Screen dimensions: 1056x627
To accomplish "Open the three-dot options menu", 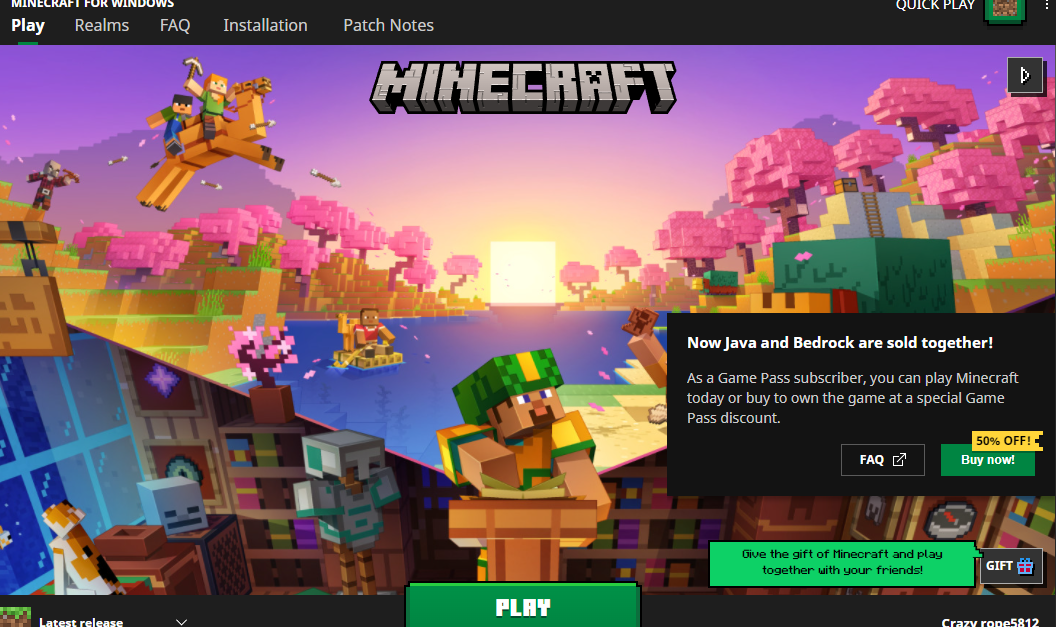I will point(1046,5).
